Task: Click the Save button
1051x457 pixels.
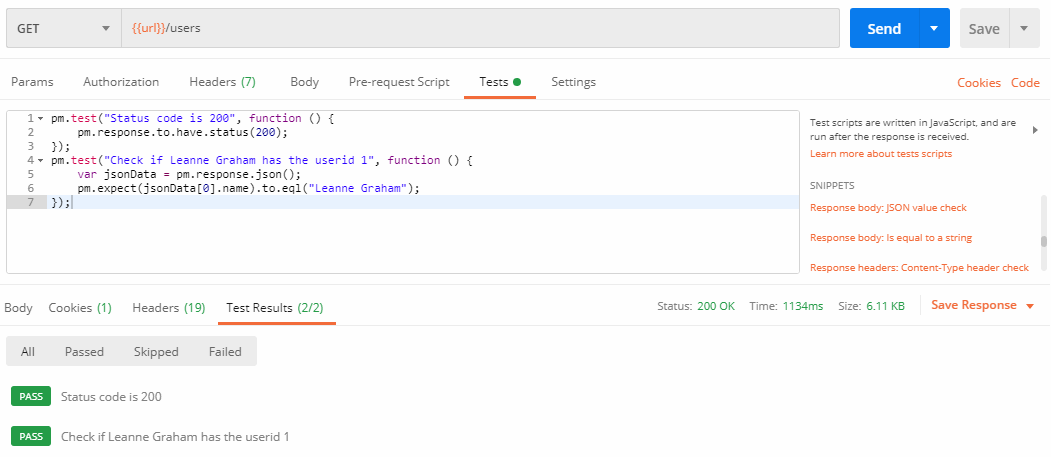Action: [983, 29]
